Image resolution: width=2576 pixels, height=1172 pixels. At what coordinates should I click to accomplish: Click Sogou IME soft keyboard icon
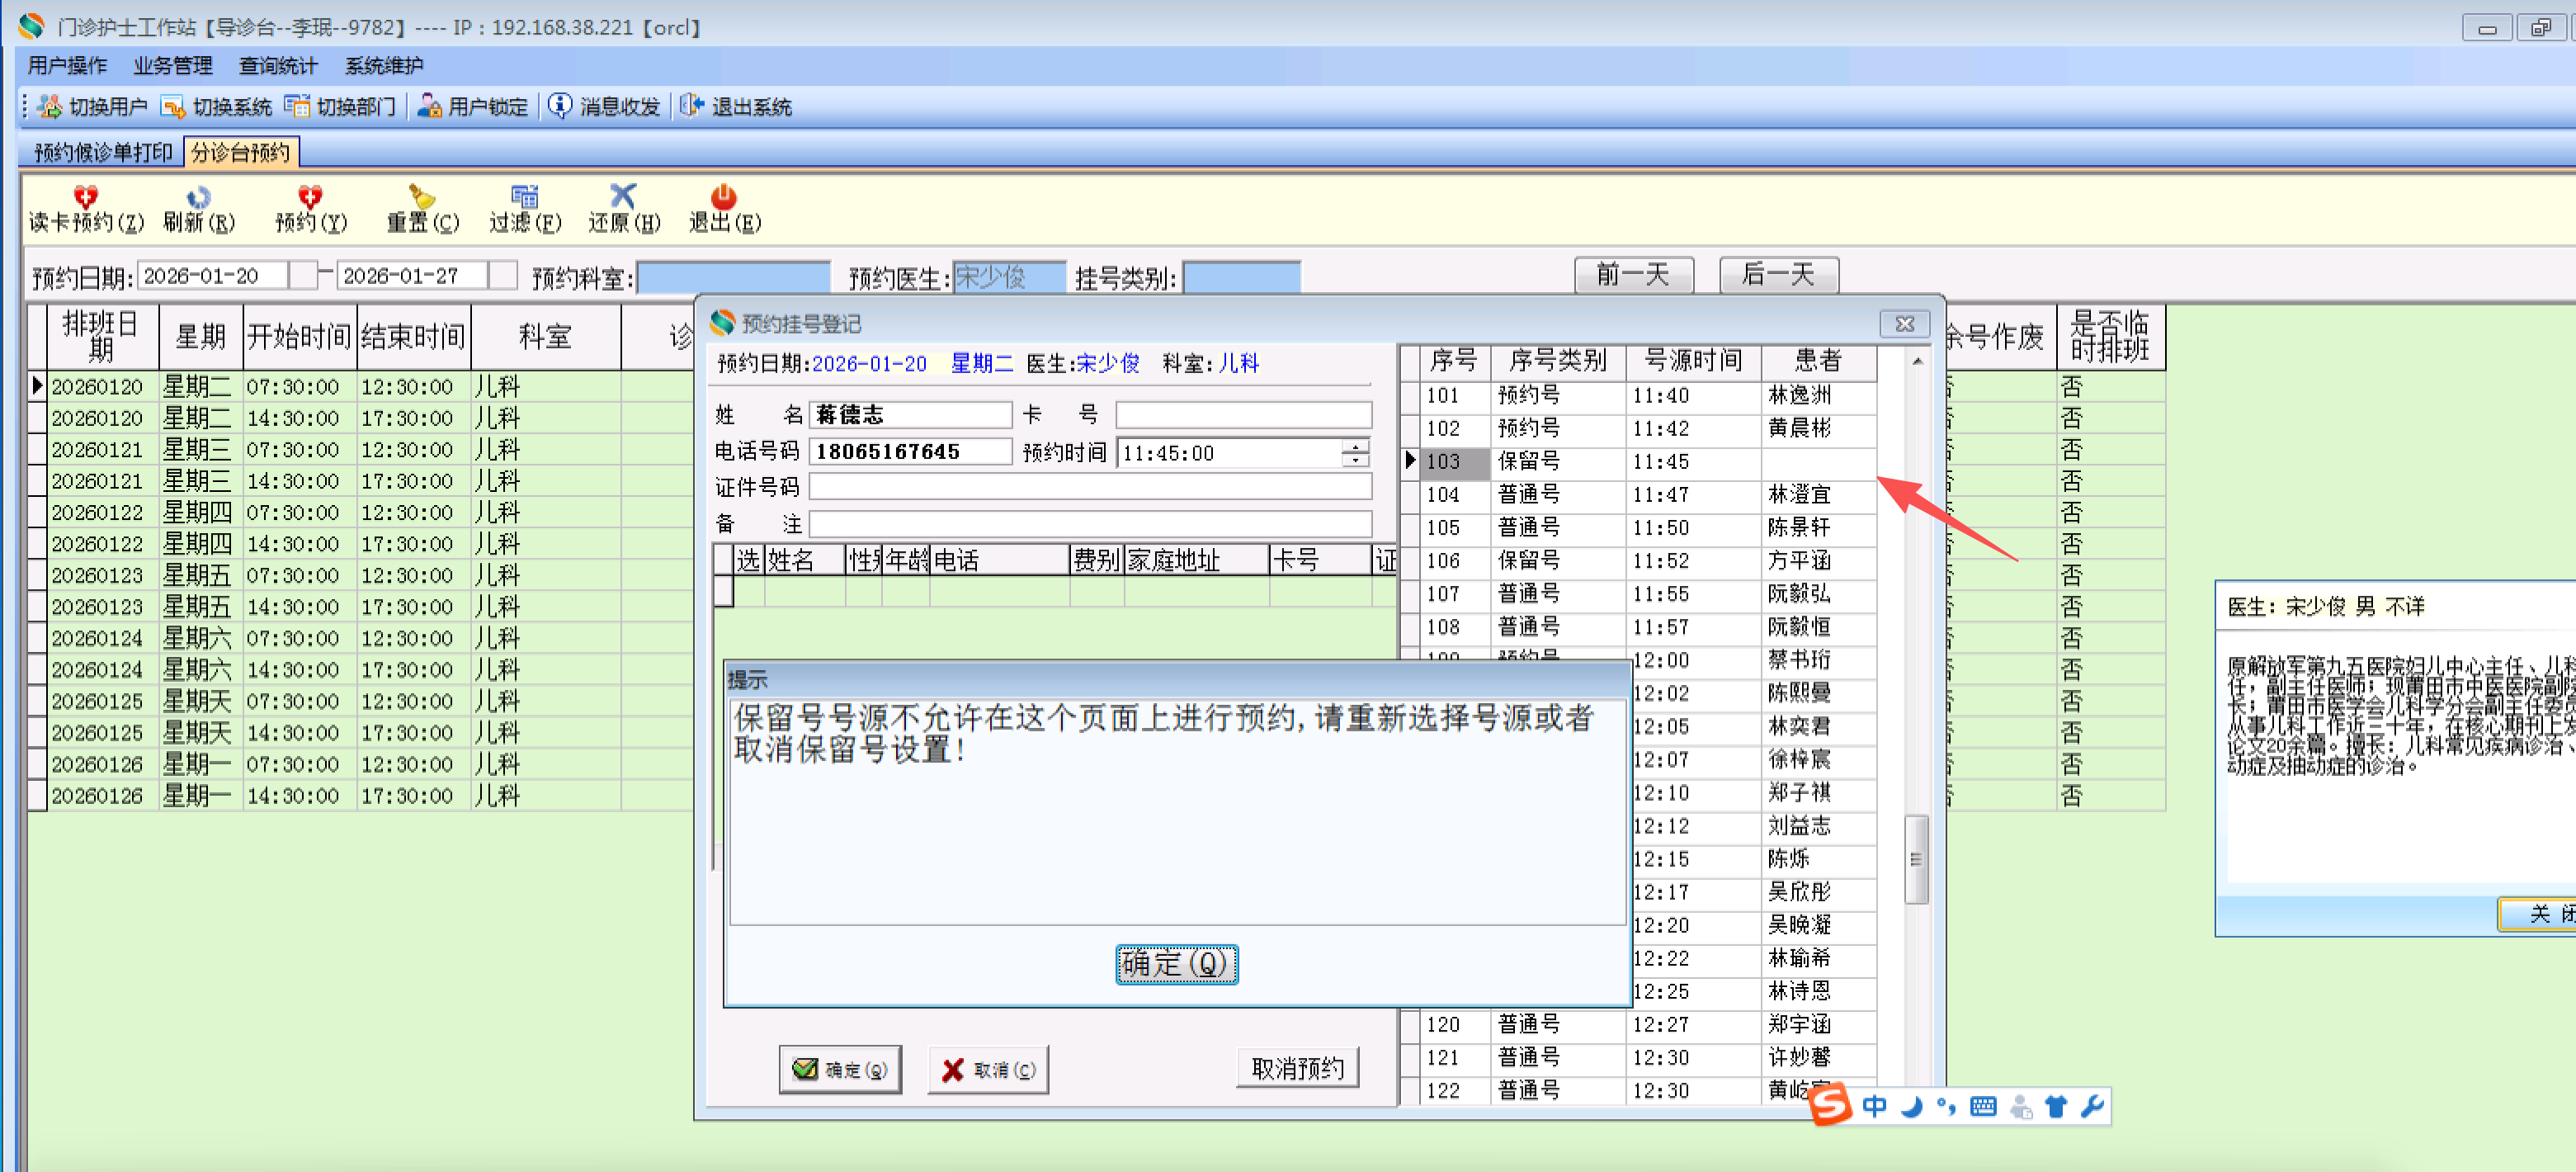click(x=1983, y=1106)
